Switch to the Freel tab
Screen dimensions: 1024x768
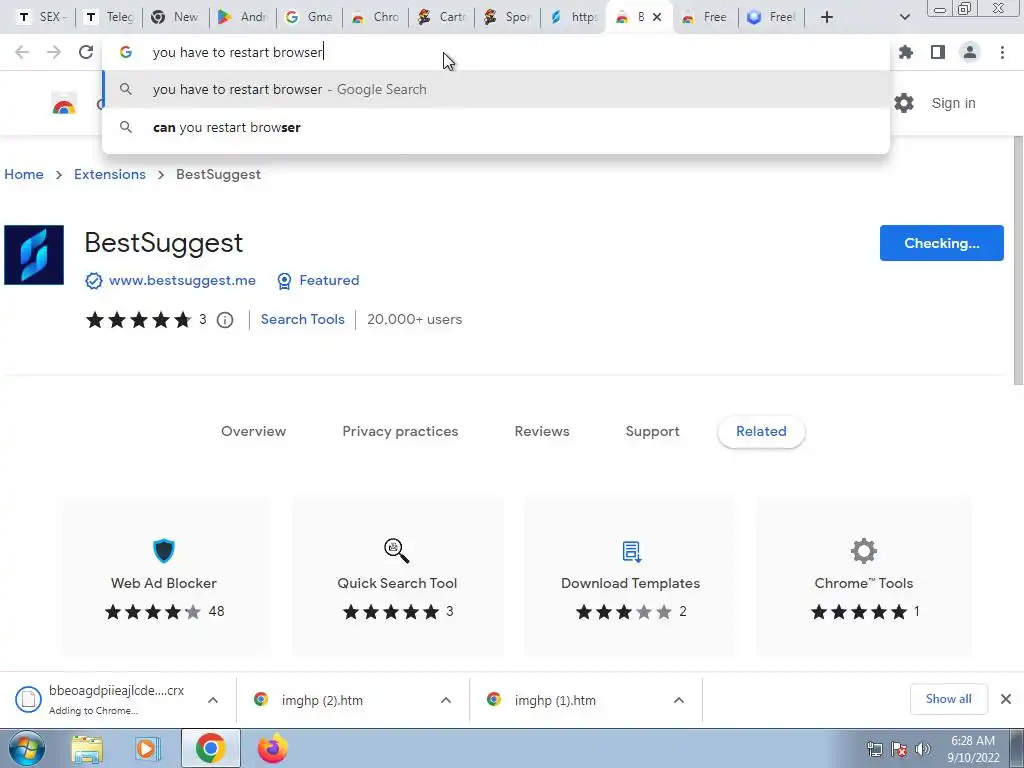coord(772,17)
